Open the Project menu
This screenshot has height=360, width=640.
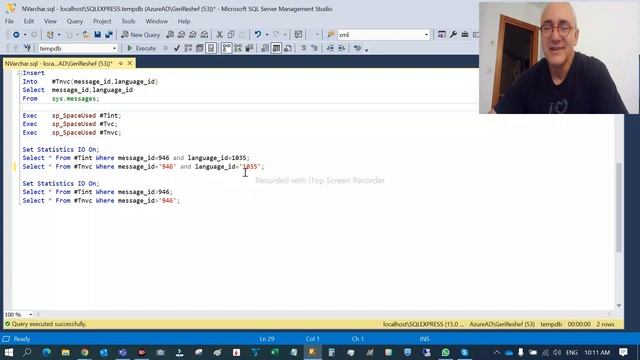pyautogui.click(x=102, y=21)
